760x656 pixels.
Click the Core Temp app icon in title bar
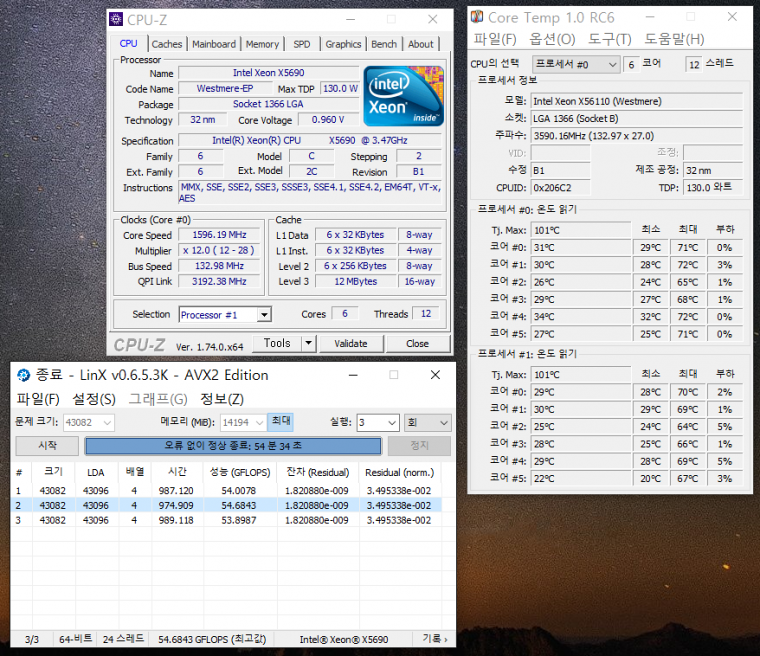pyautogui.click(x=477, y=17)
